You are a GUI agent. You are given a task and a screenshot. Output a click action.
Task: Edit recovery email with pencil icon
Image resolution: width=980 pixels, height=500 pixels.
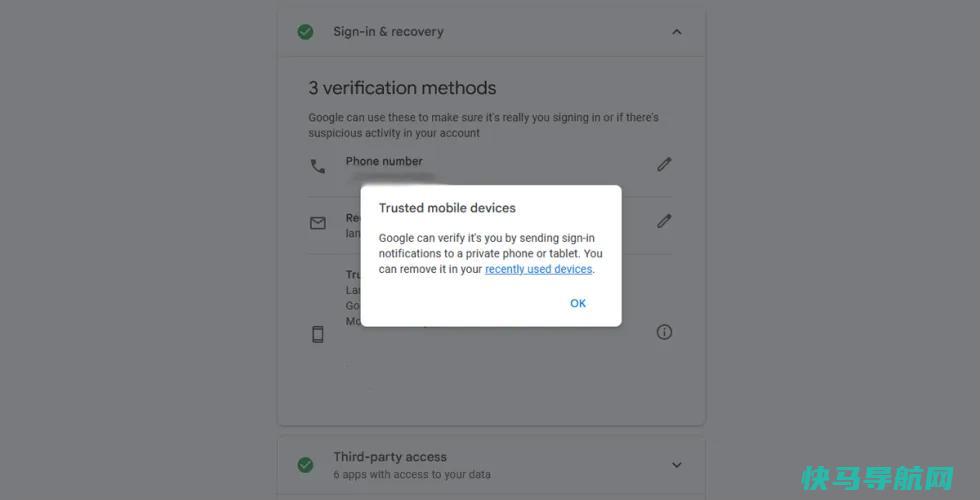pos(664,221)
